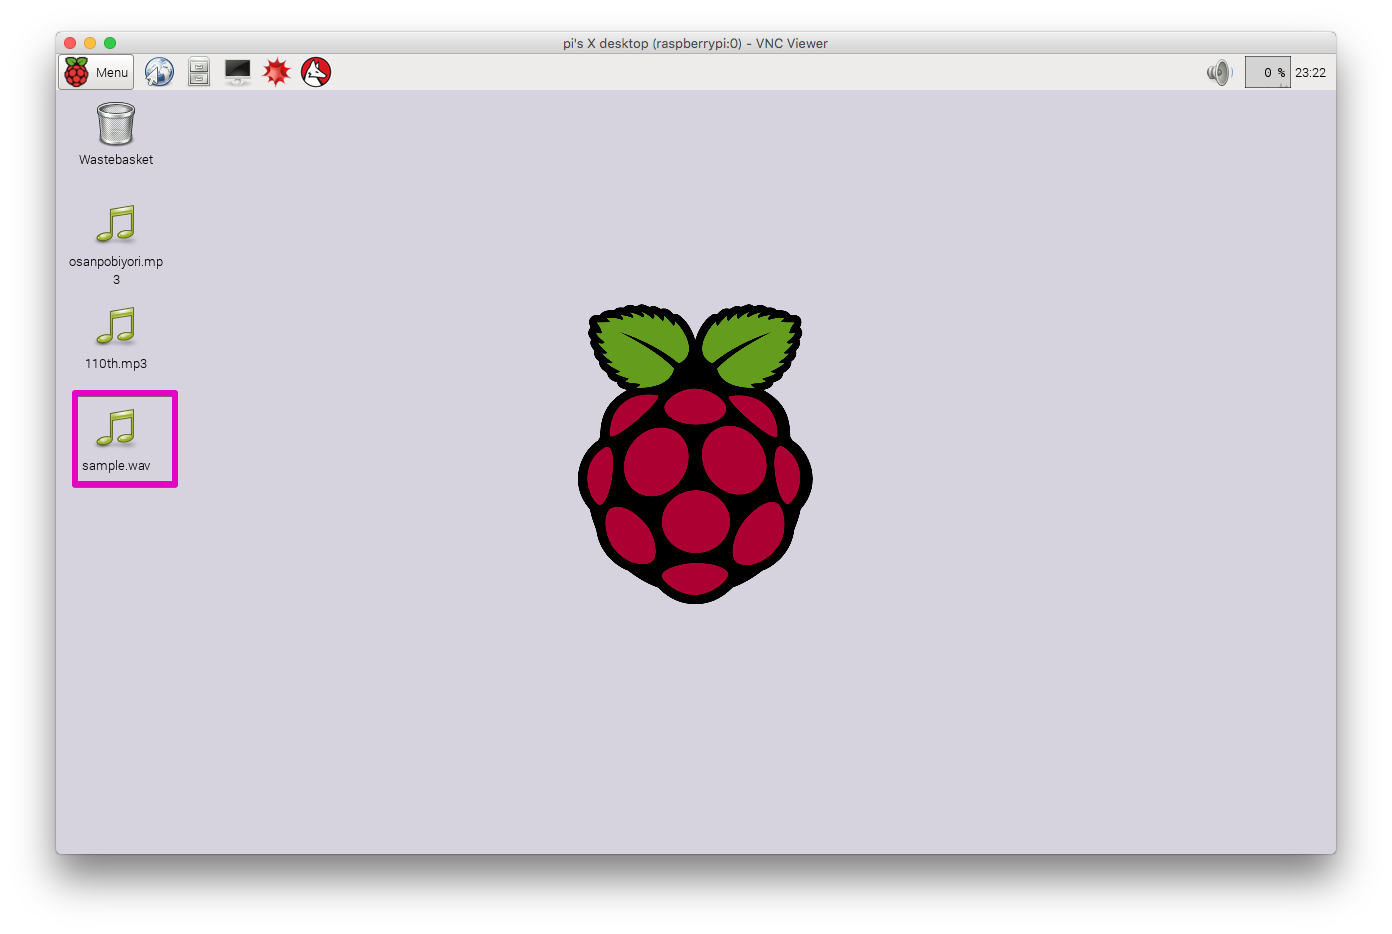1392x934 pixels.
Task: Click the clock showing 23:22
Action: [x=1311, y=71]
